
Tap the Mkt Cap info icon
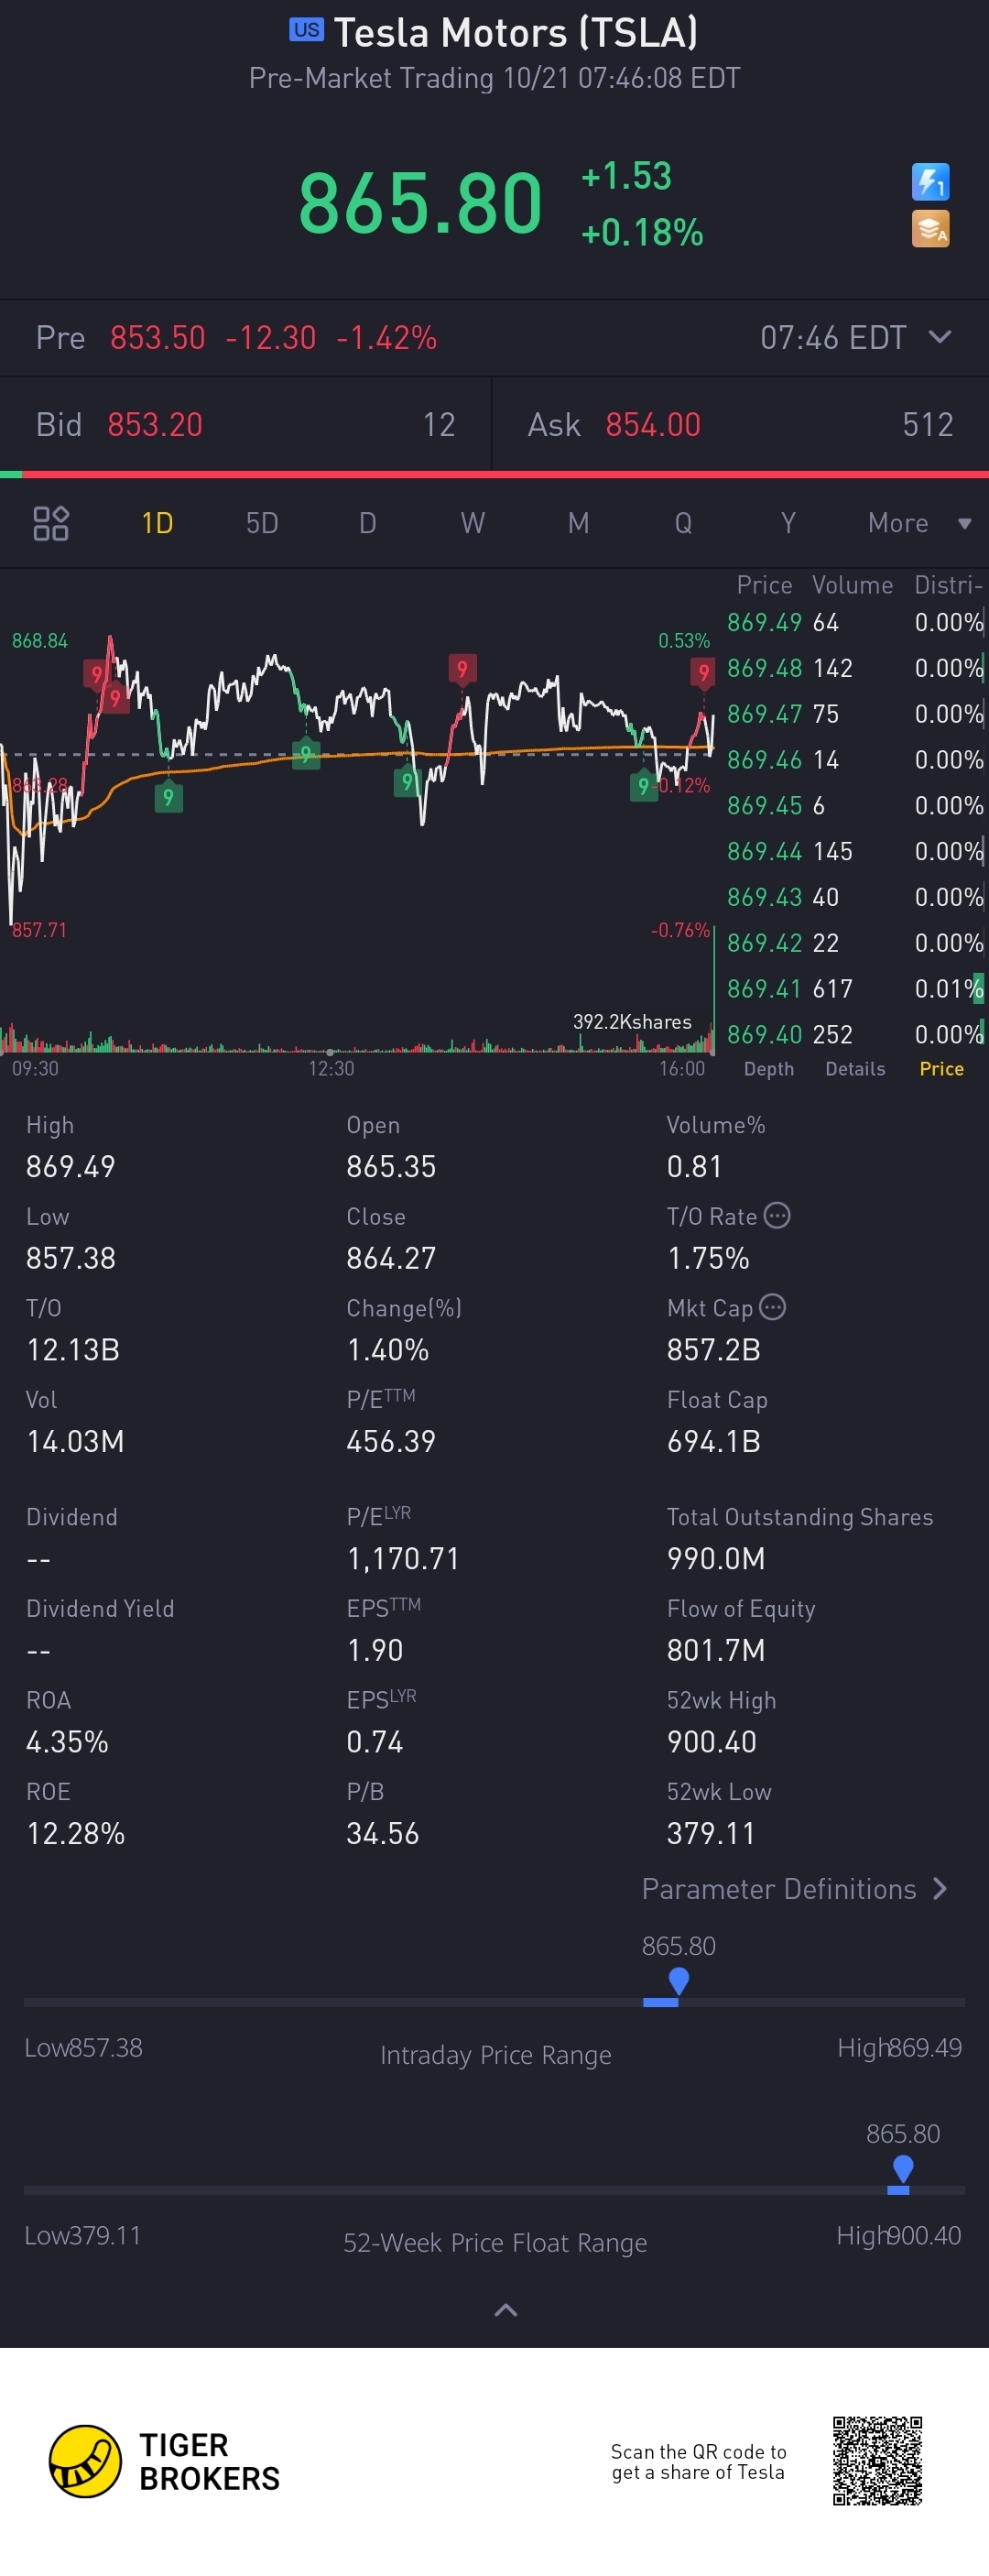[772, 1307]
